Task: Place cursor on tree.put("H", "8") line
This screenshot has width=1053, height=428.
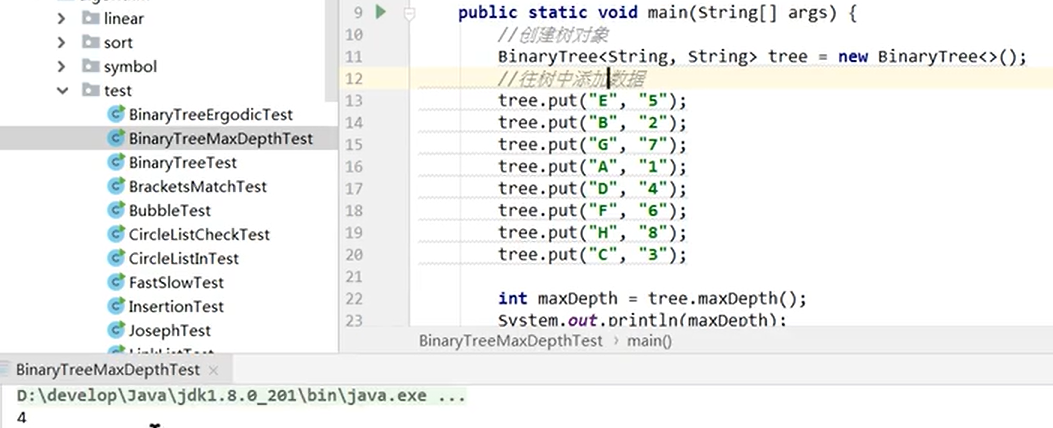Action: (592, 233)
